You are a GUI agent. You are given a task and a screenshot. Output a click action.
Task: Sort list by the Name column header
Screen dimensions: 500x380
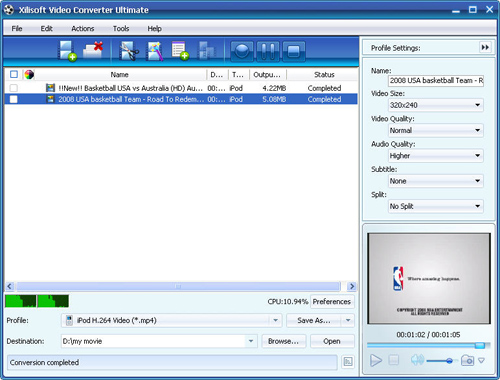[119, 75]
